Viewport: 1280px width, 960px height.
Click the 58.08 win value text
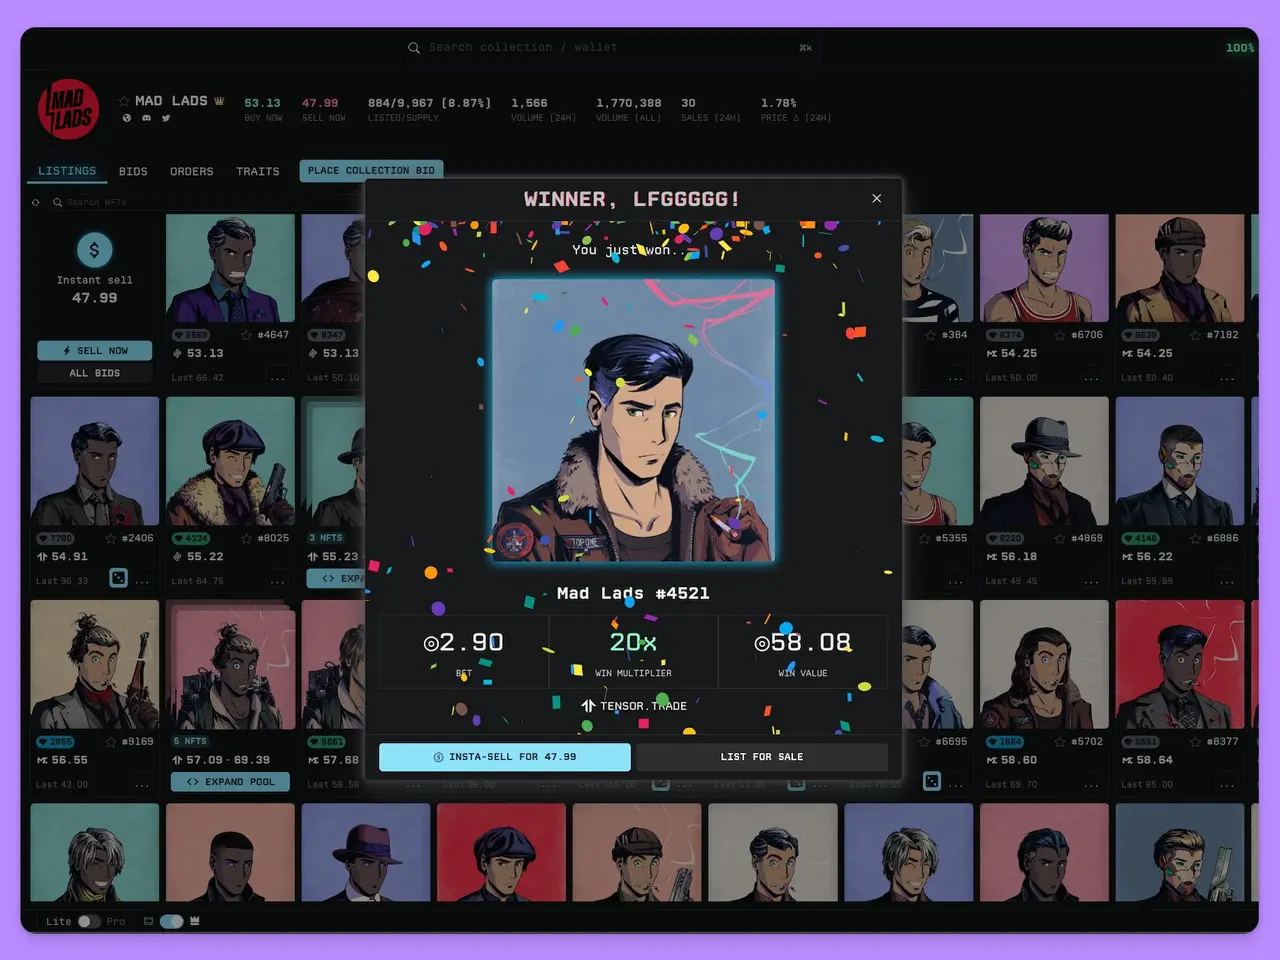pos(803,642)
